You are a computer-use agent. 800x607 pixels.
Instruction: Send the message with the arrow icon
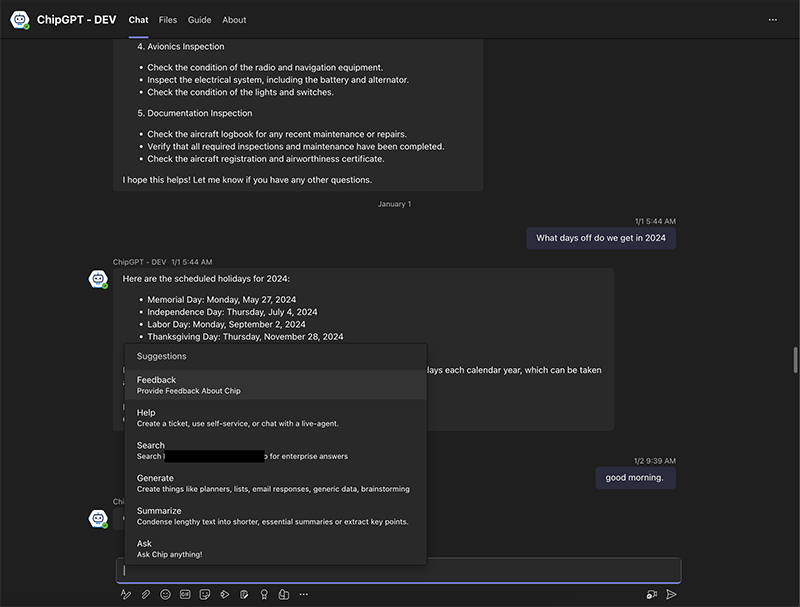pyautogui.click(x=671, y=594)
